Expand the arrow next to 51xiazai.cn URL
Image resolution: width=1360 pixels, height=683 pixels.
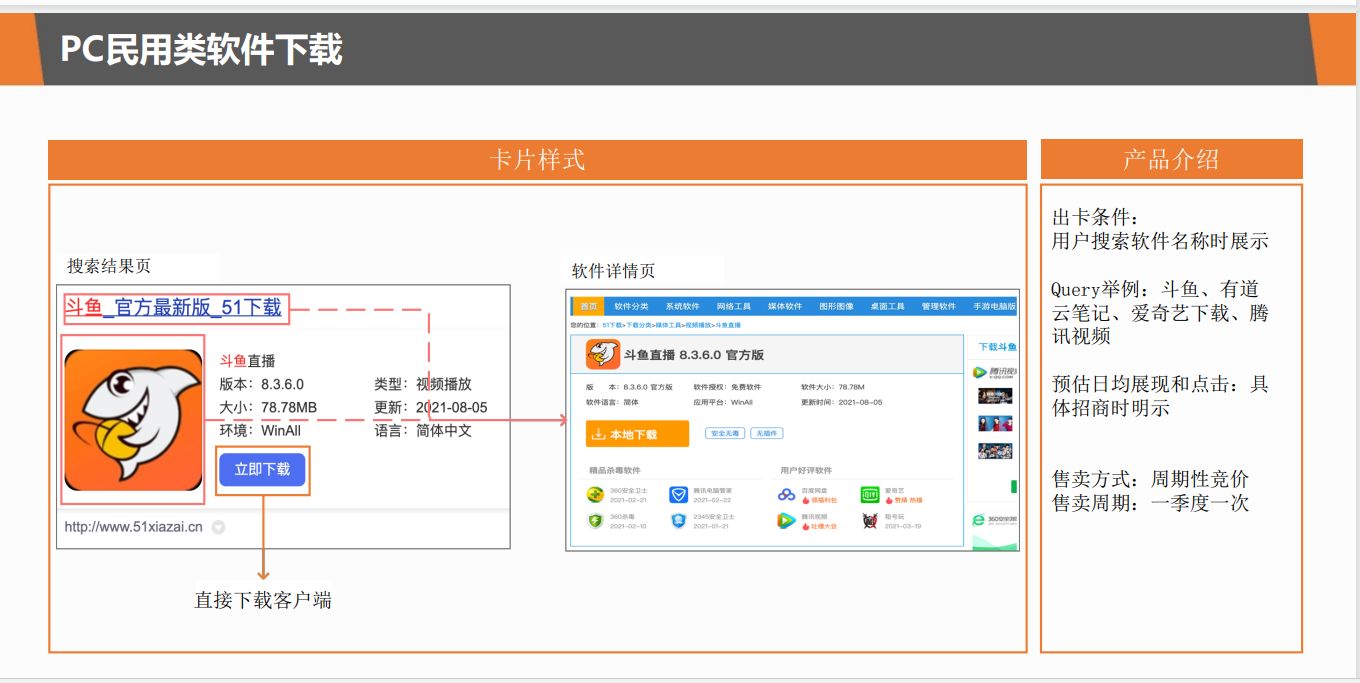[218, 527]
